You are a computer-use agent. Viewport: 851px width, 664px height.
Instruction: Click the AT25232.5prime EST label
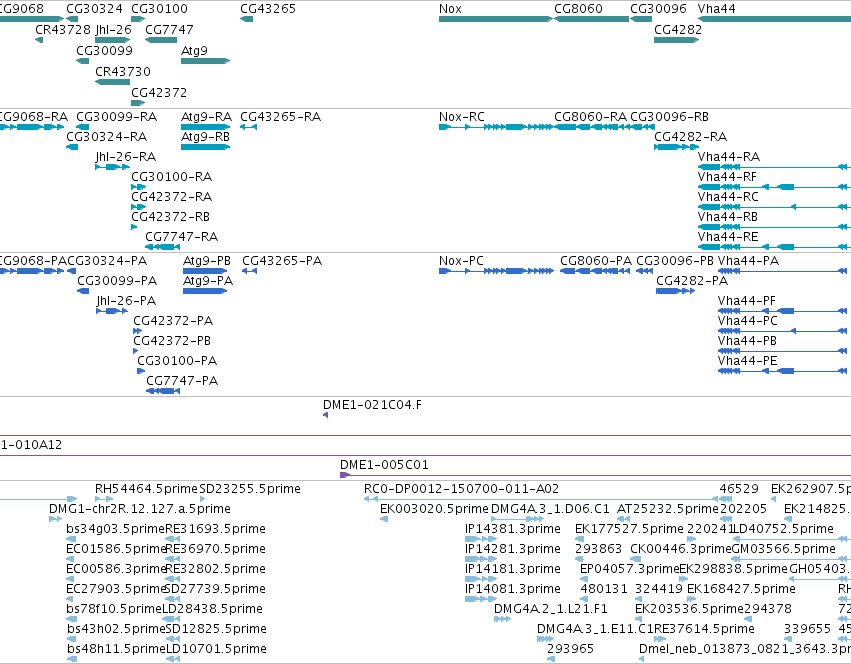tap(668, 509)
